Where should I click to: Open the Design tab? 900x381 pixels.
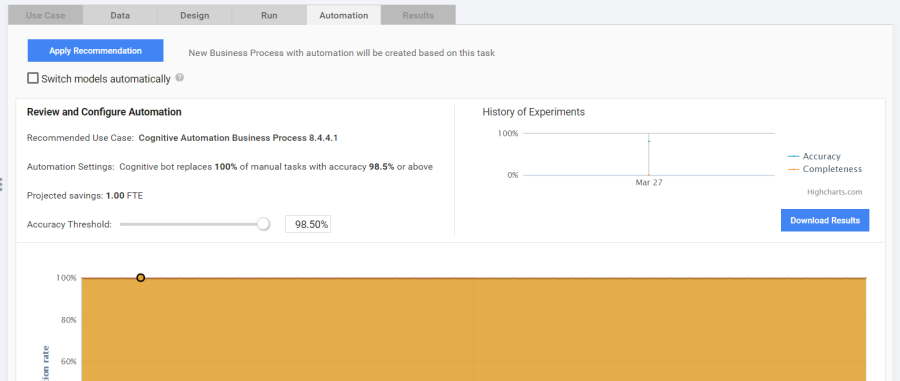[x=195, y=15]
